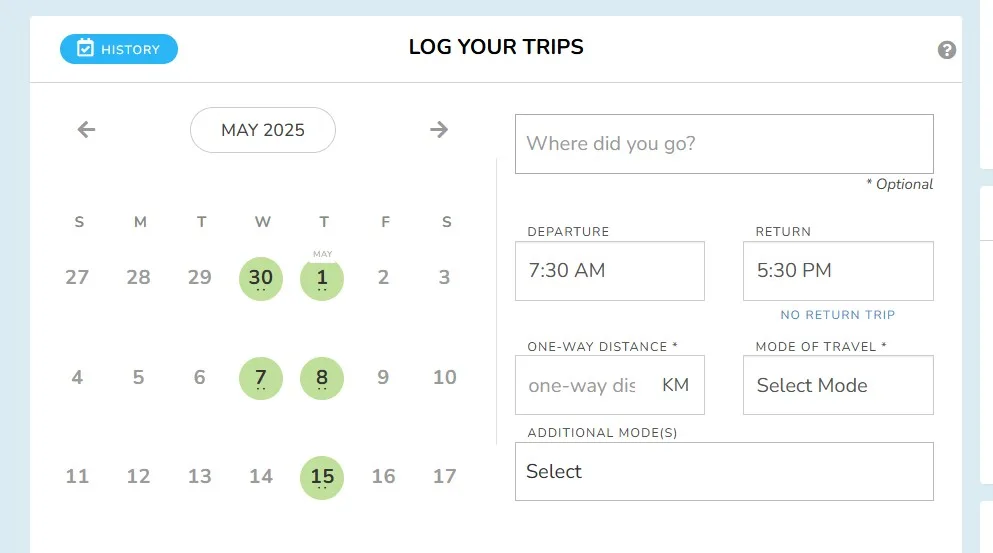993x553 pixels.
Task: Select highlighted date April 30
Action: pyautogui.click(x=261, y=279)
